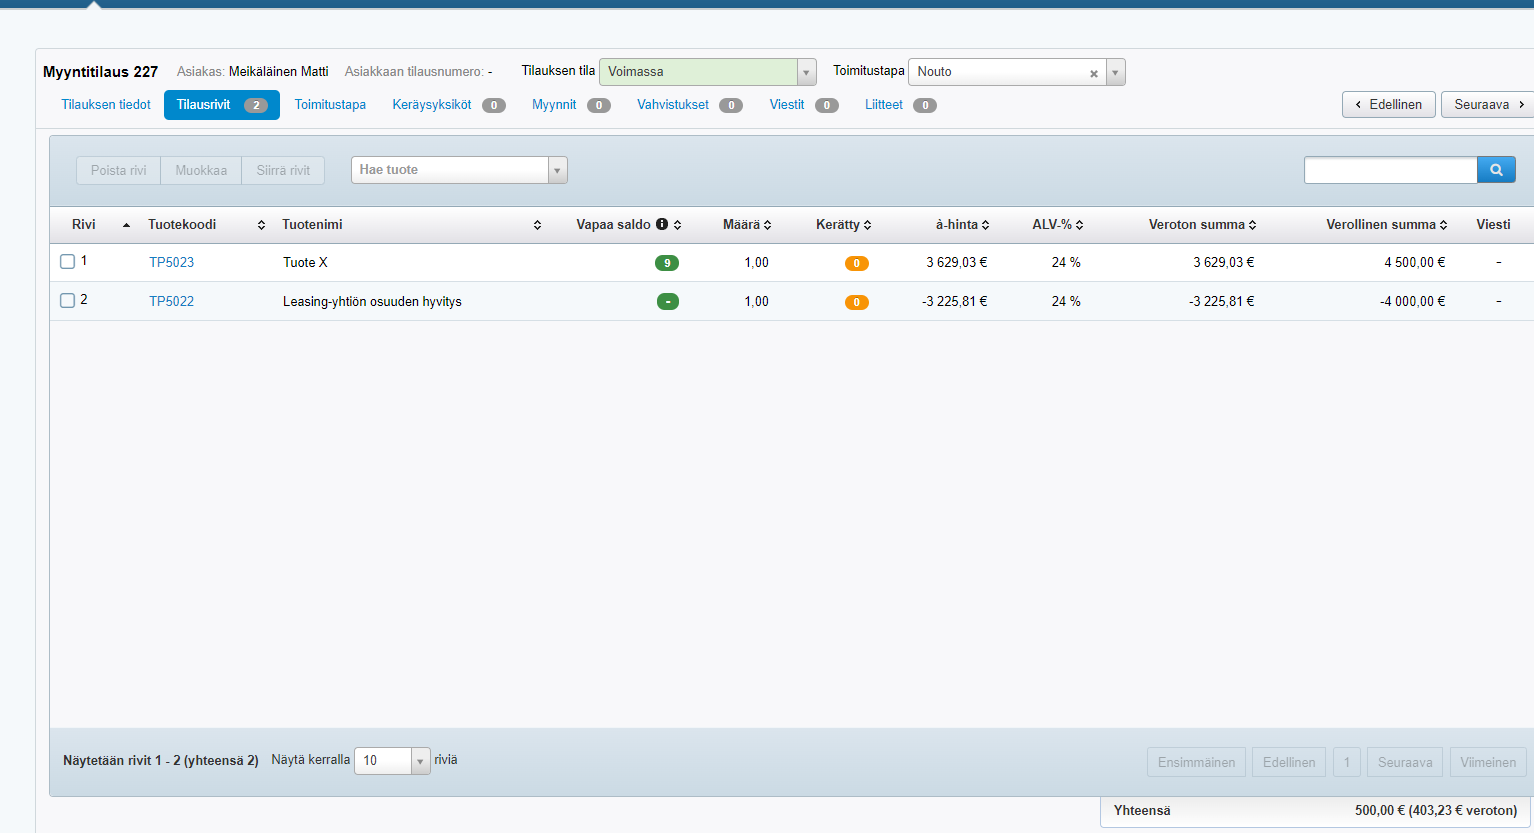Tick the checkbox for row 2
Image resolution: width=1534 pixels, height=833 pixels.
(x=68, y=300)
